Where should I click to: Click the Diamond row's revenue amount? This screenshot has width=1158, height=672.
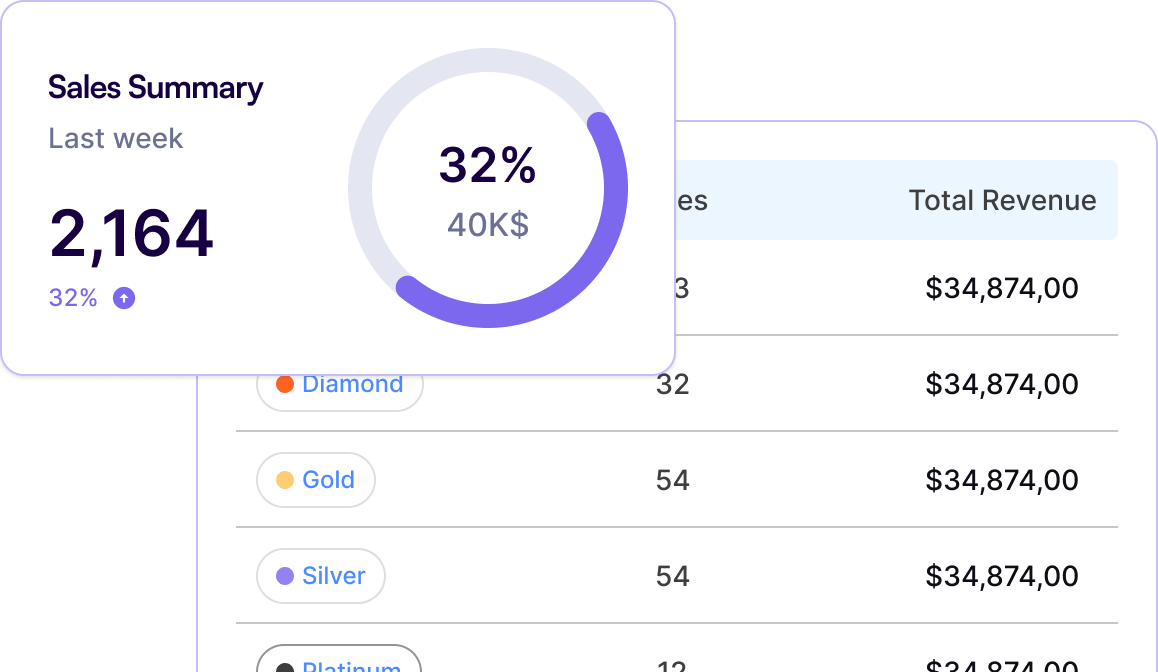[x=1002, y=384]
